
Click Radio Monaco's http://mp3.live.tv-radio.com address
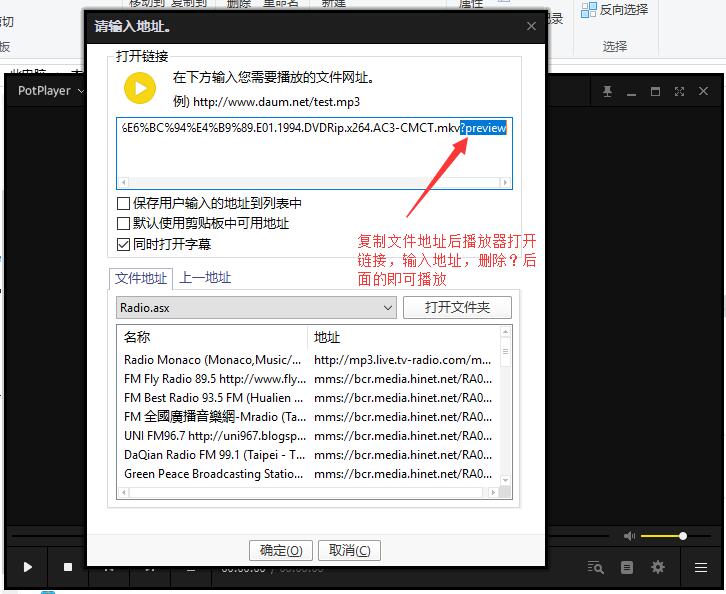pos(402,360)
